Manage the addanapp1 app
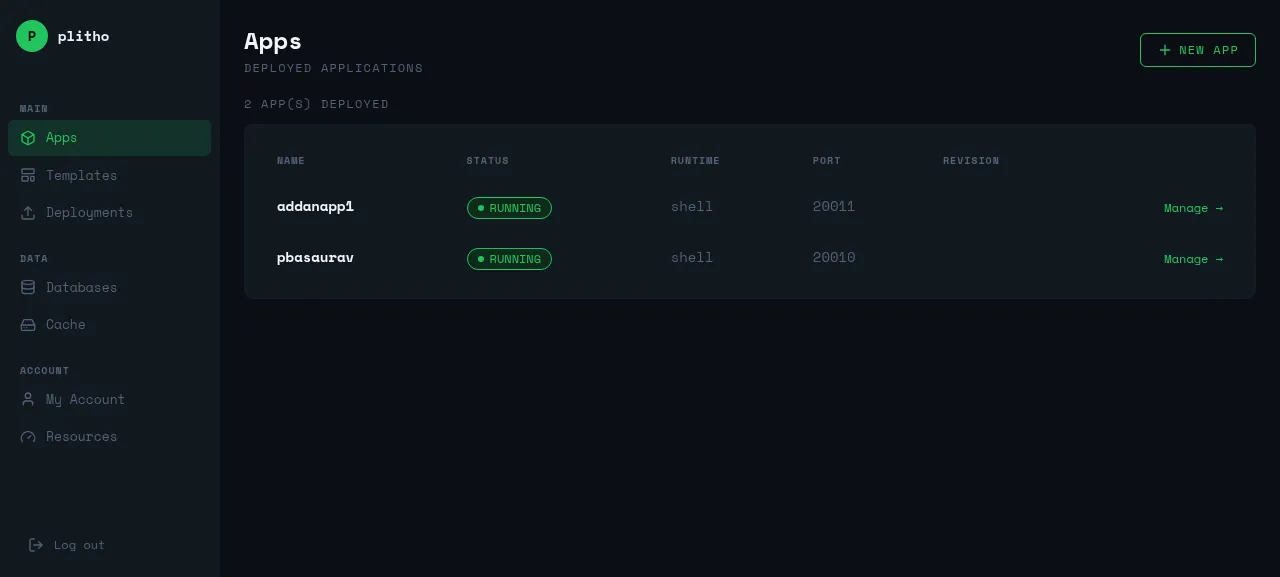The height and width of the screenshot is (577, 1280). point(1193,208)
